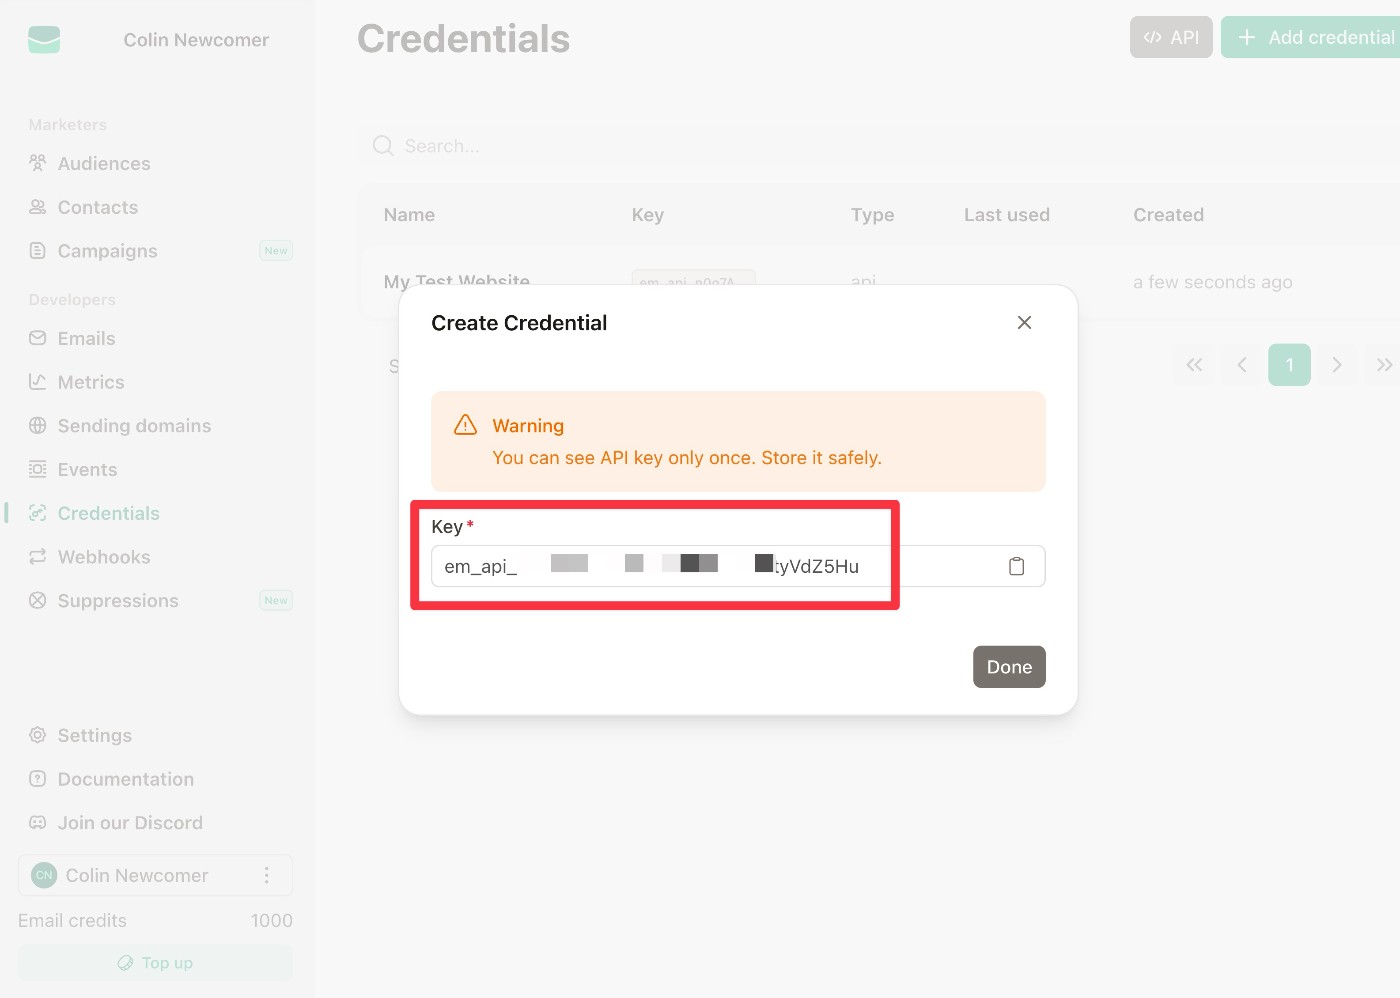Viewport: 1400px width, 998px height.
Task: Go to Contacts in sidebar
Action: point(98,207)
